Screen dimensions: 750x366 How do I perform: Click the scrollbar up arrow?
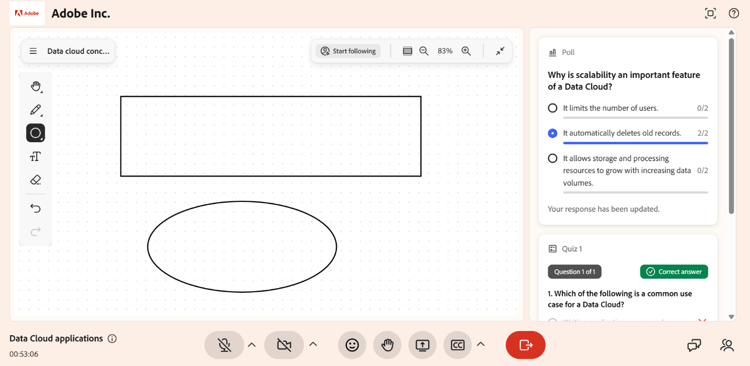pos(731,32)
